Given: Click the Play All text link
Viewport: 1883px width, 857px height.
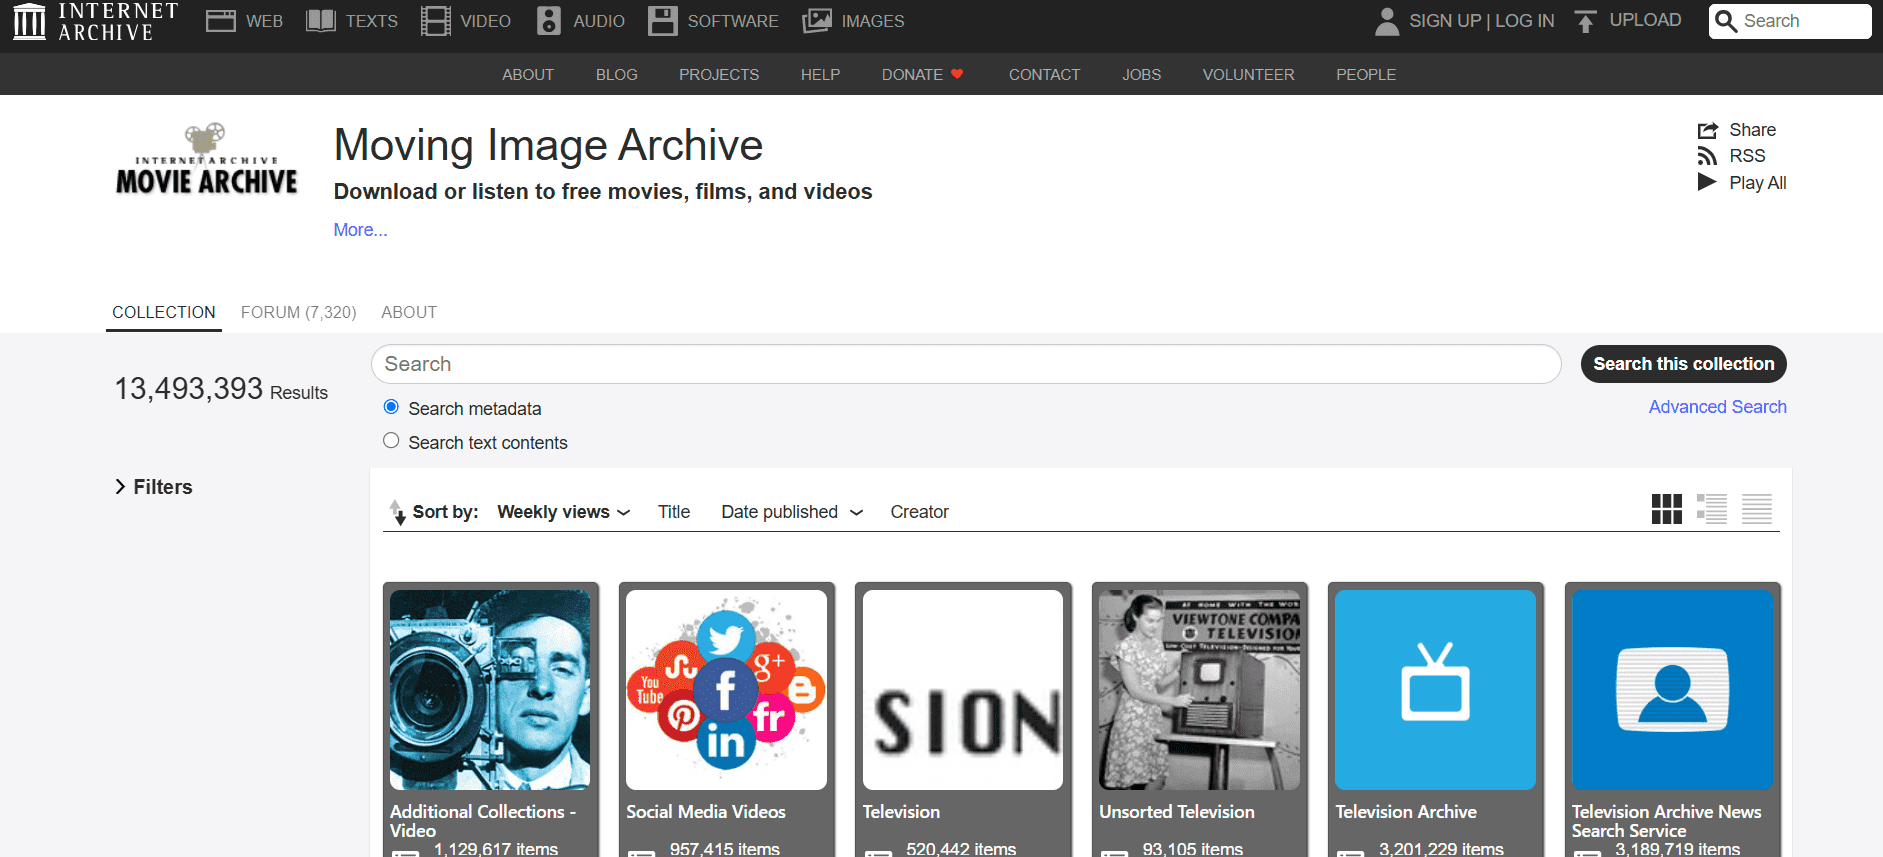Looking at the screenshot, I should coord(1758,183).
